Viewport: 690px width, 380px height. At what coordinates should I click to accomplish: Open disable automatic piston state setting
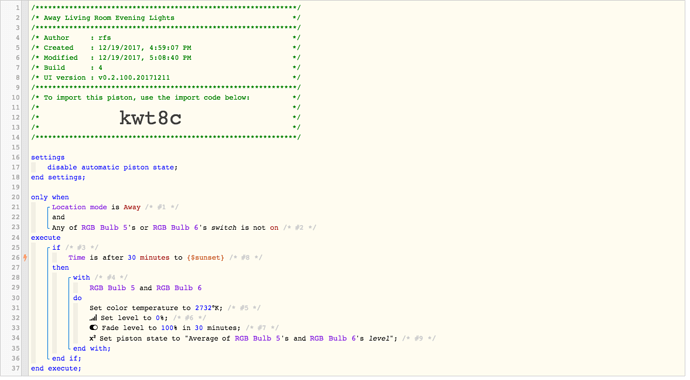pyautogui.click(x=112, y=168)
